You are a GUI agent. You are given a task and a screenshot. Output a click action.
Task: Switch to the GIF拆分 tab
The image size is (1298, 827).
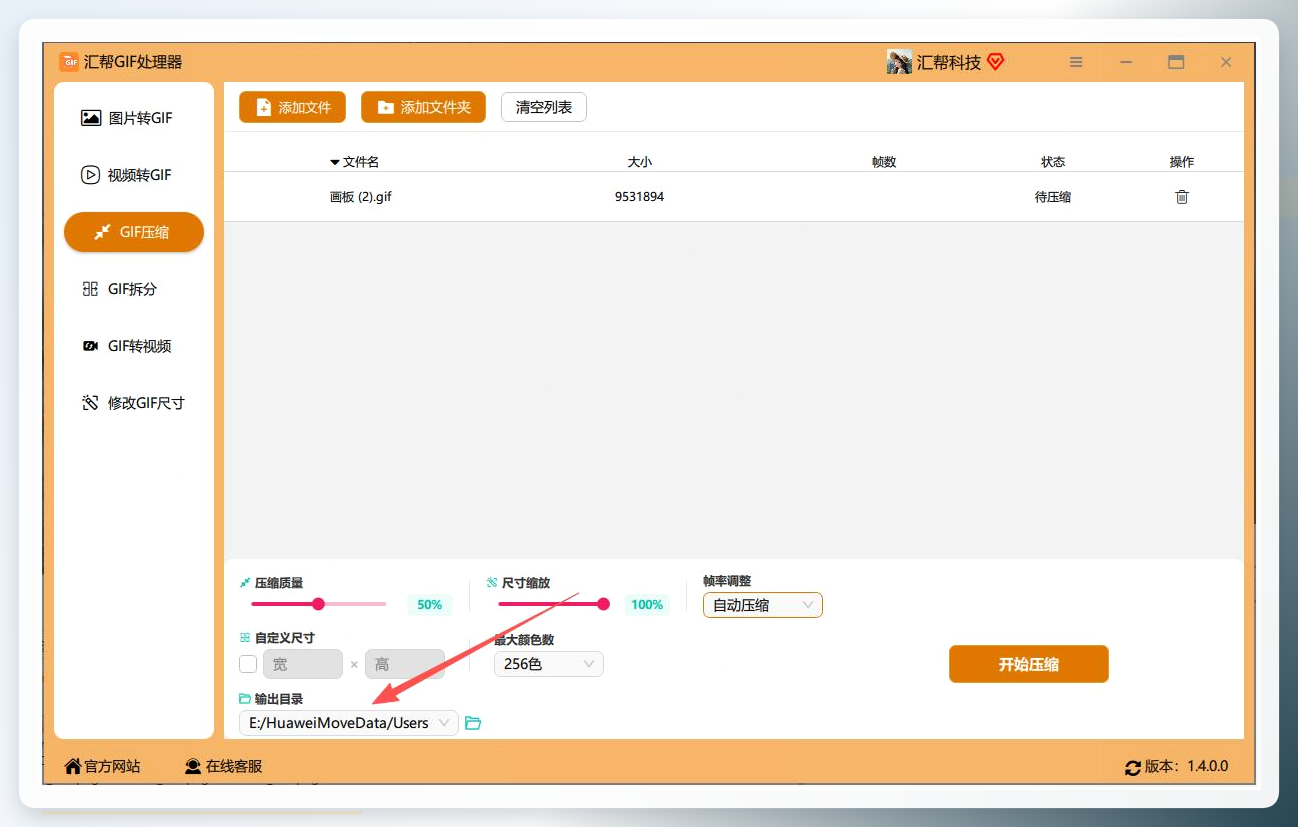(x=134, y=289)
